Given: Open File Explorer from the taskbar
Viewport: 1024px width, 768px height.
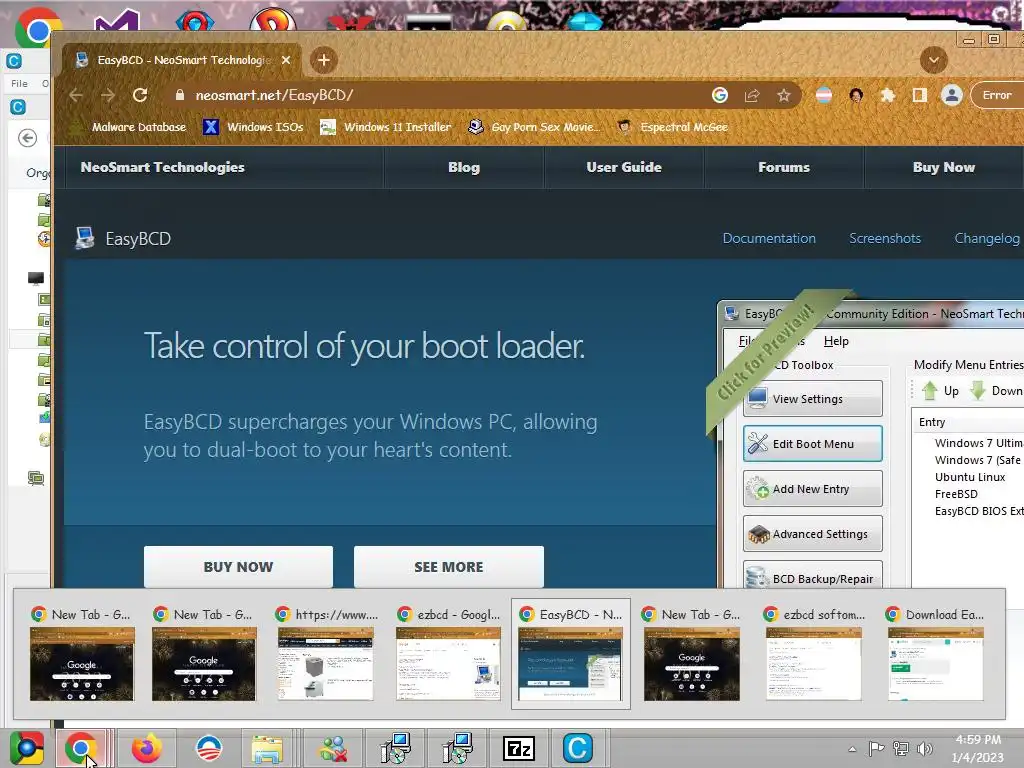Looking at the screenshot, I should point(268,748).
